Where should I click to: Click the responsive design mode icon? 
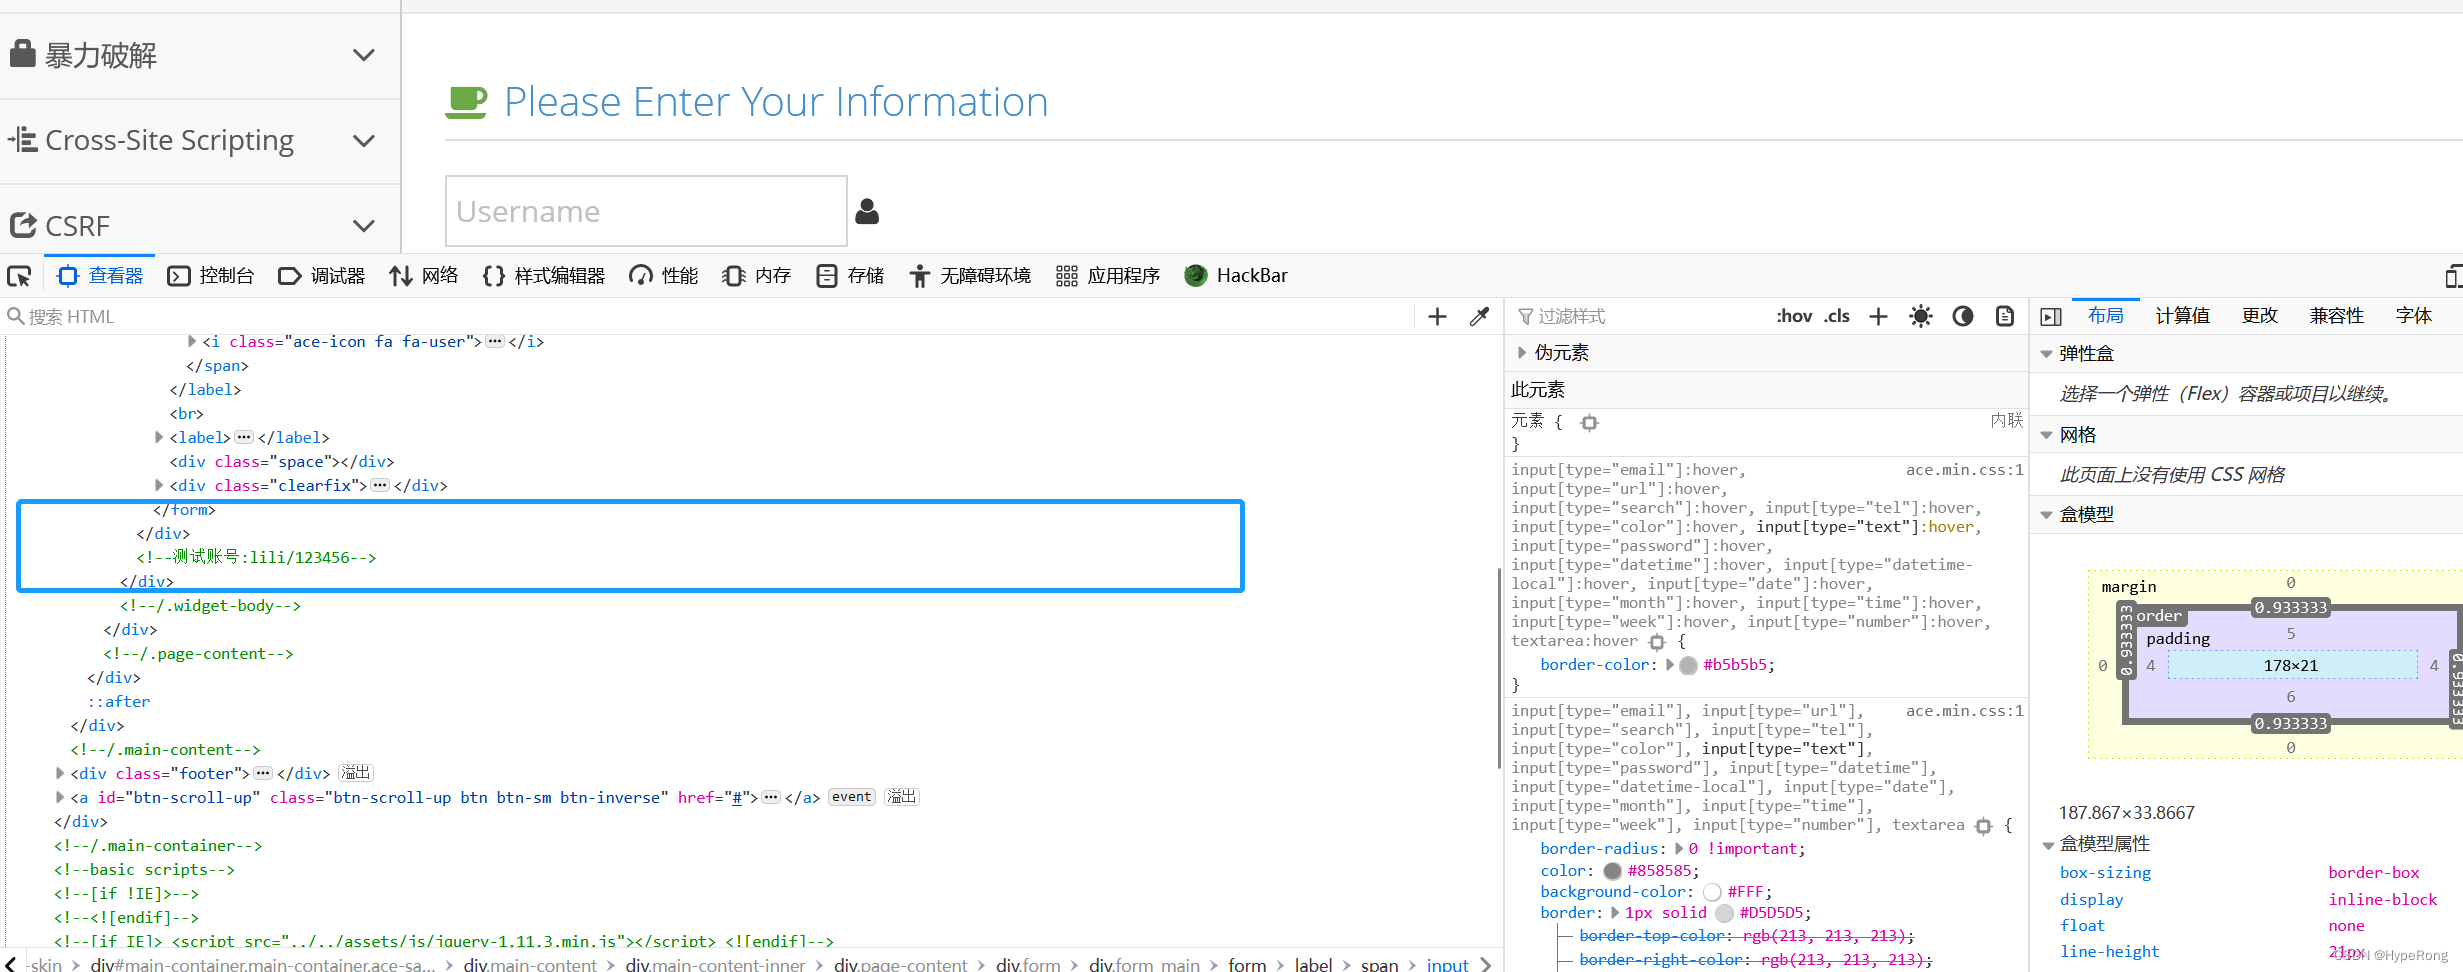pyautogui.click(x=2453, y=276)
